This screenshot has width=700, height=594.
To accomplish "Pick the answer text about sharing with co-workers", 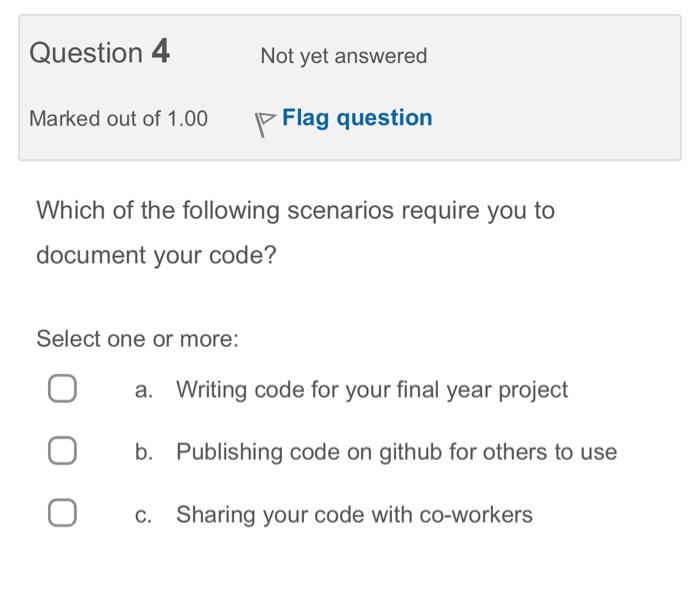I will point(354,515).
